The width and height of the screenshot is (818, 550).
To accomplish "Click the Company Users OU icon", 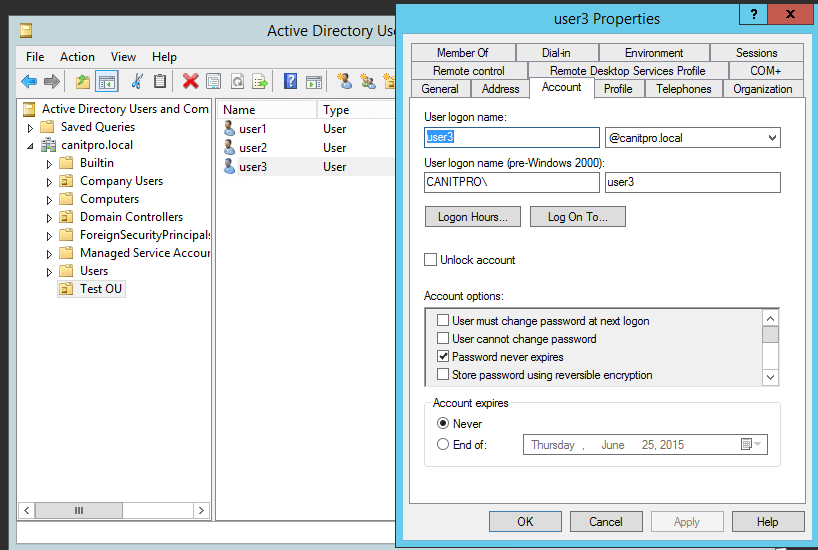I will point(66,181).
